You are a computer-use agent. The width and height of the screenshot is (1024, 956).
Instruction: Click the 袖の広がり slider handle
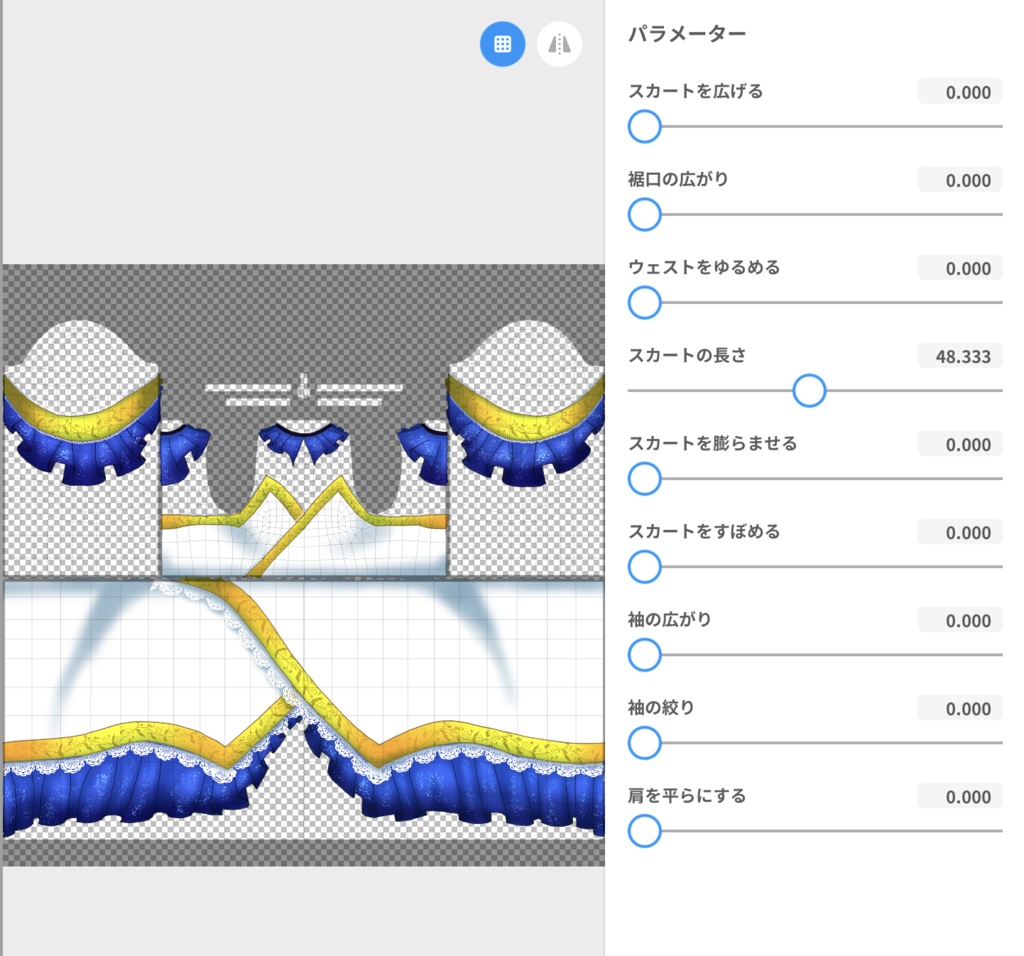645,654
